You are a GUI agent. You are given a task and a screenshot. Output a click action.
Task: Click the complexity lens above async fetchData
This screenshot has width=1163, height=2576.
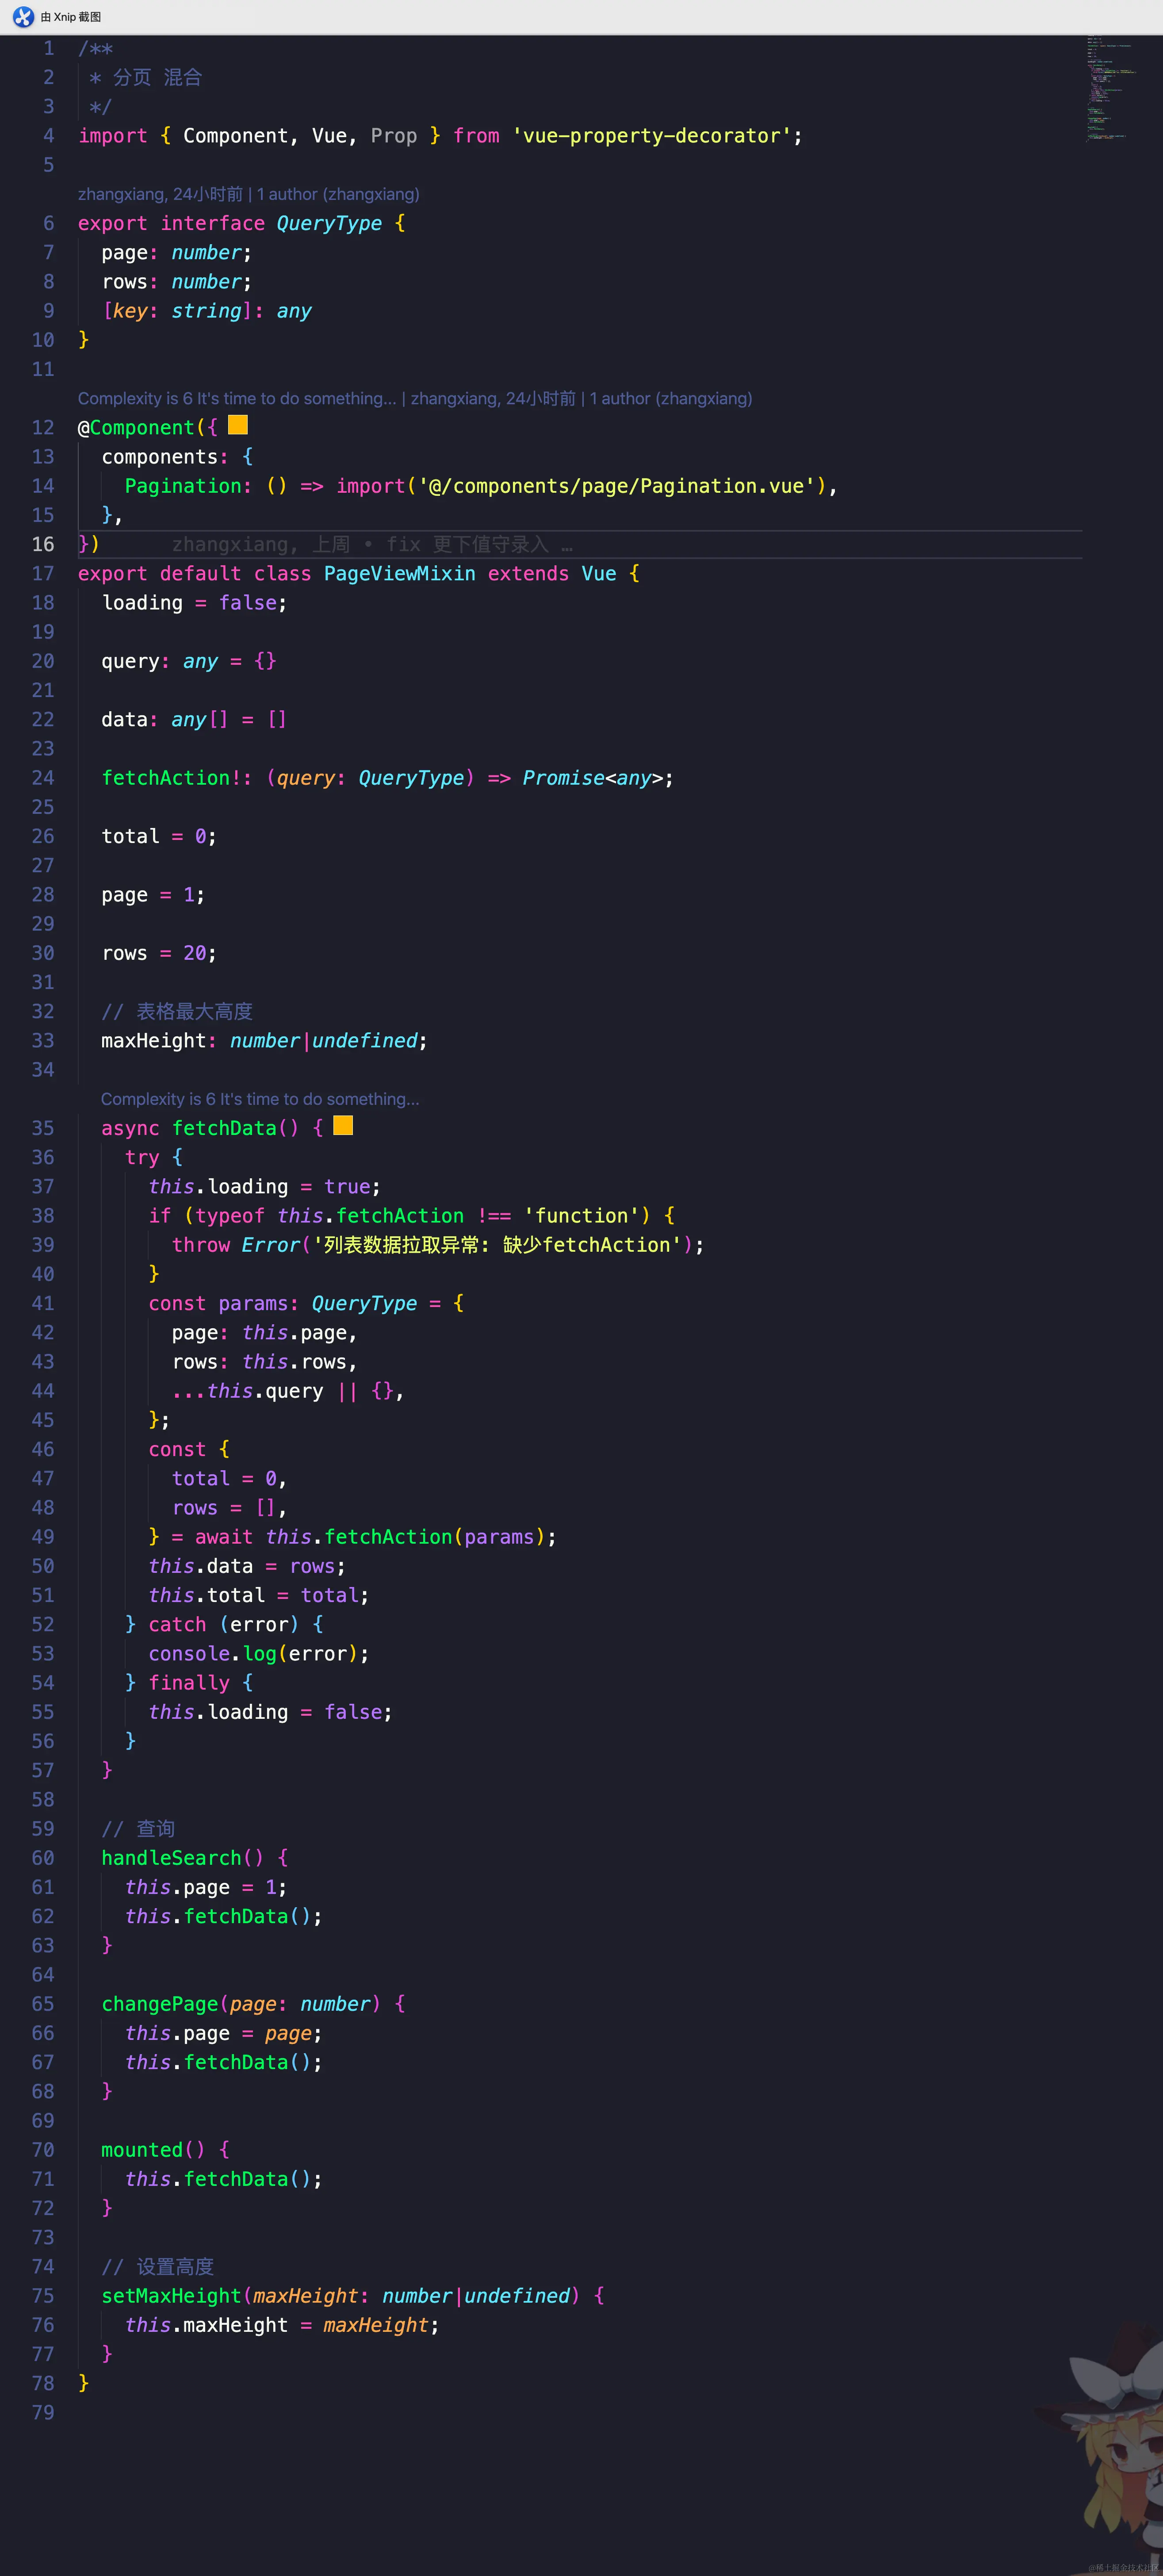(x=260, y=1099)
